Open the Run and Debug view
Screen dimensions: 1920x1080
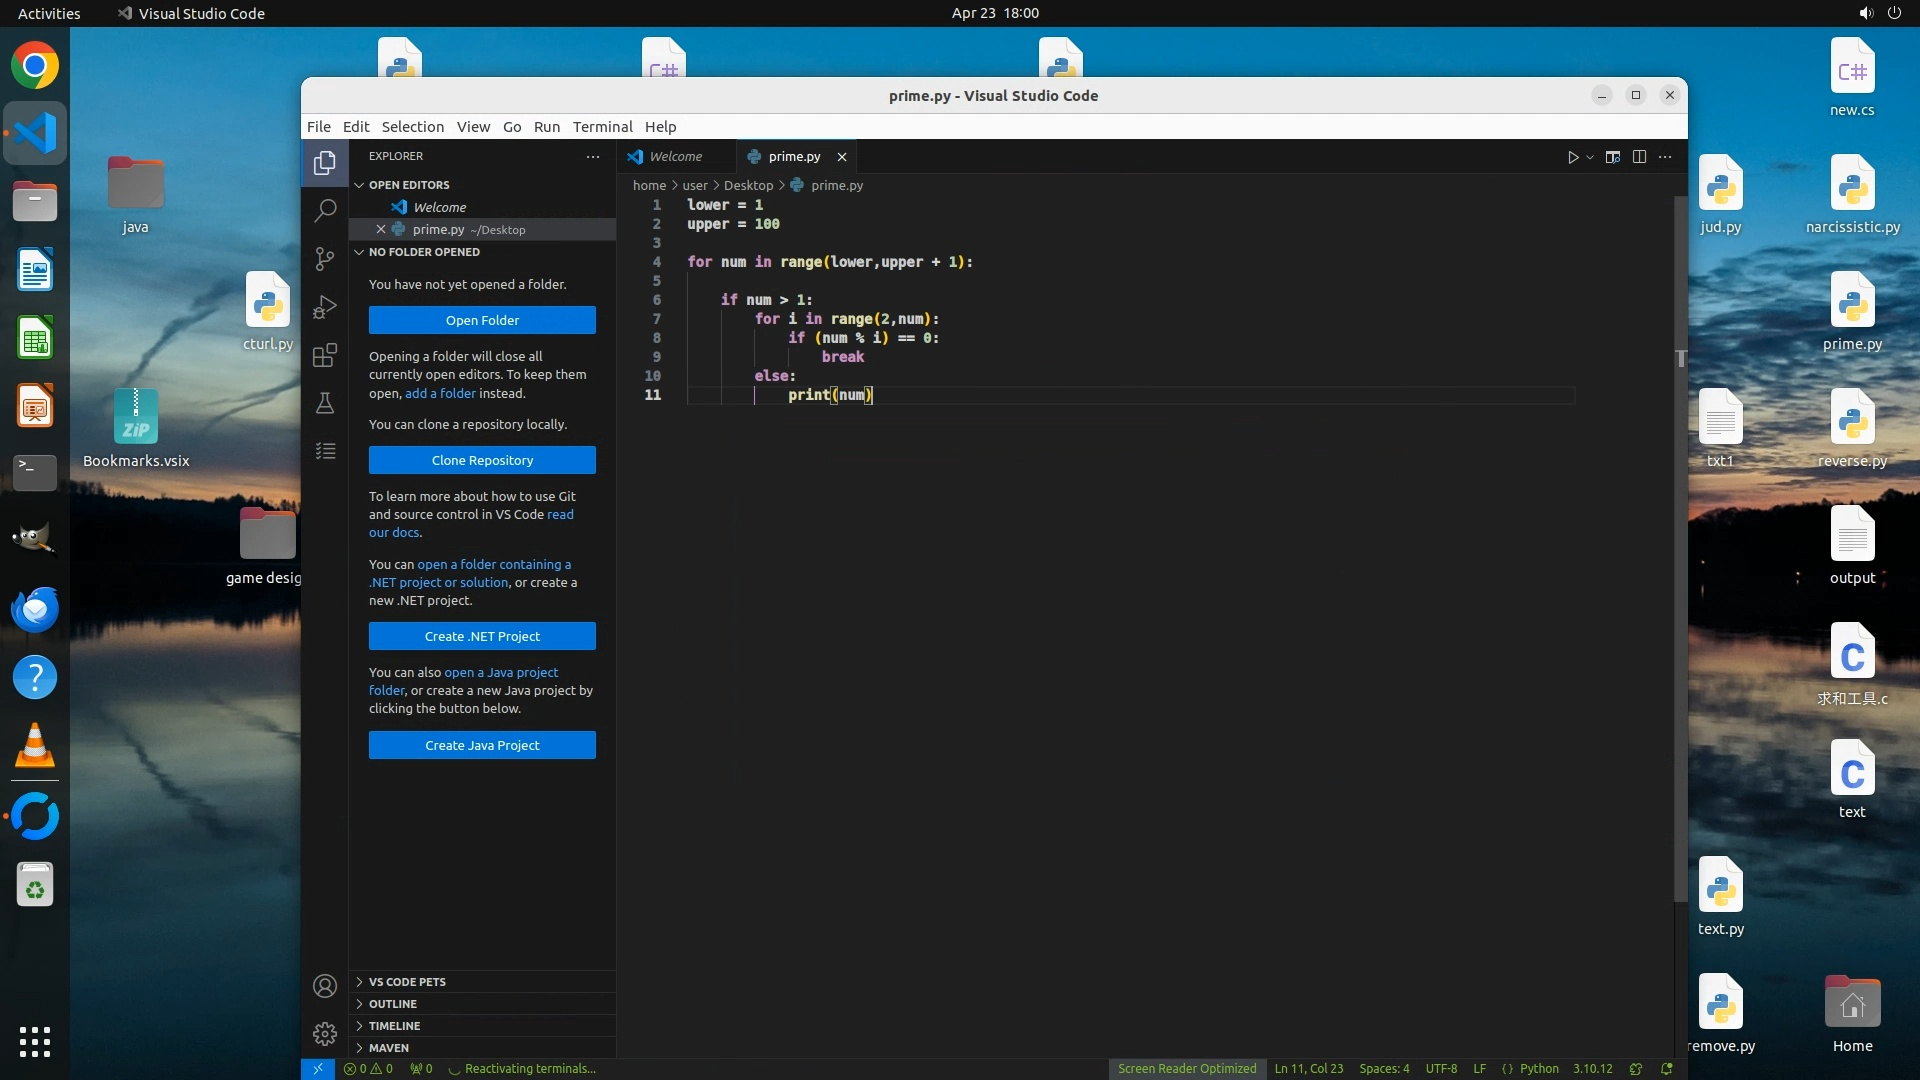(325, 307)
